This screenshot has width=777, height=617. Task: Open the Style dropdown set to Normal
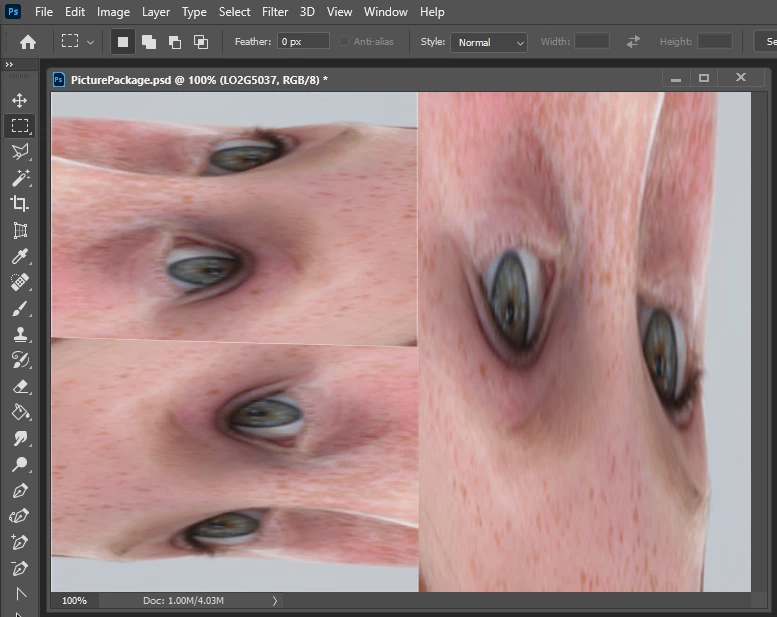(x=489, y=42)
